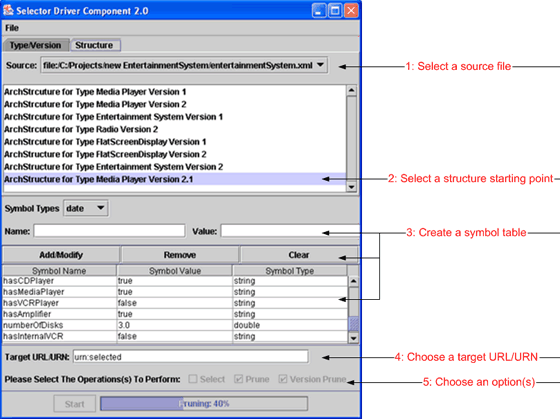Click the symbol table scroll up arrow
The height and width of the screenshot is (419, 560).
[x=353, y=281]
